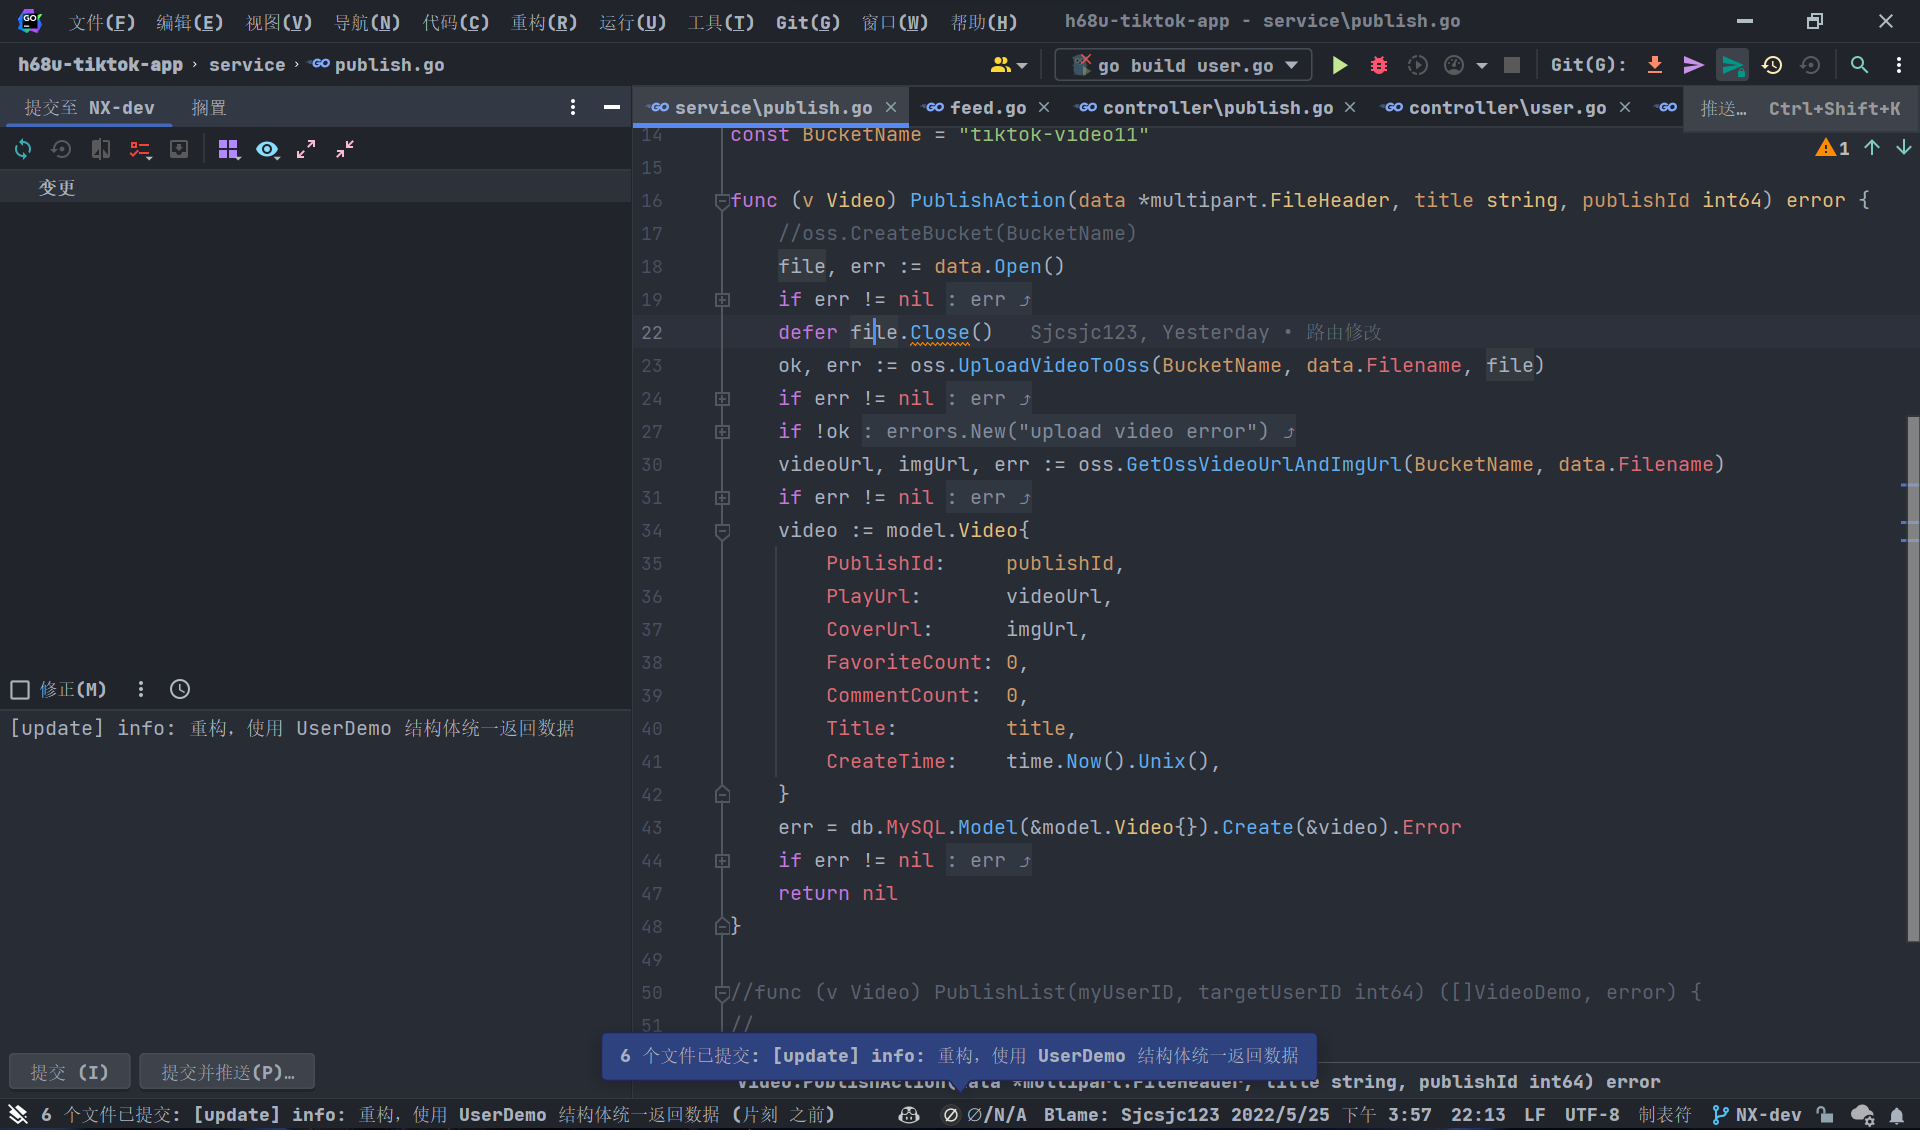
Task: Click rollback icon in commit toolbar
Action: point(61,149)
